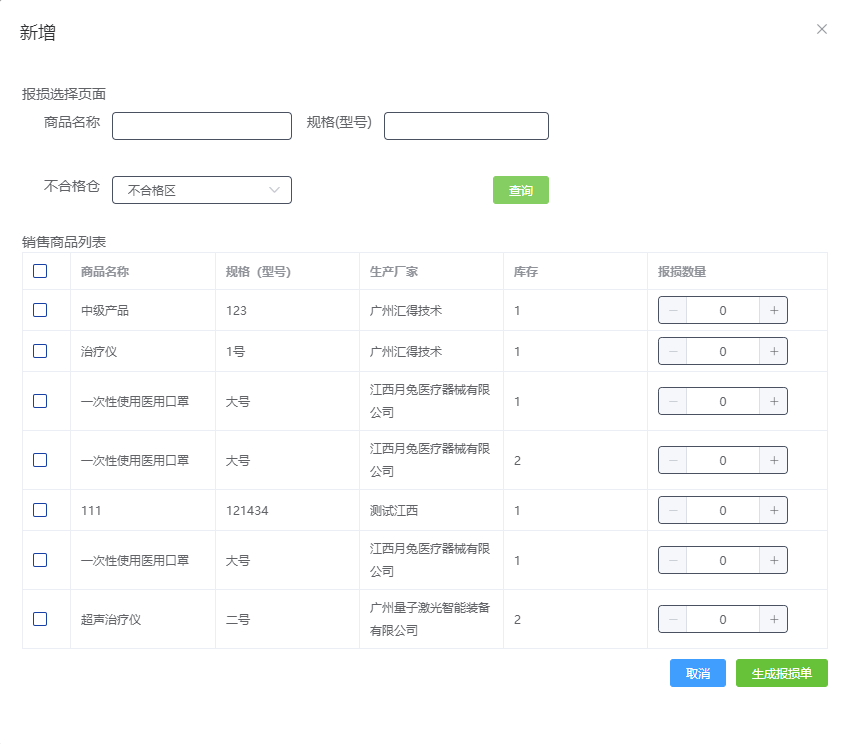This screenshot has height=744, width=846.
Task: Check the 中级产品 row checkbox
Action: pos(40,311)
